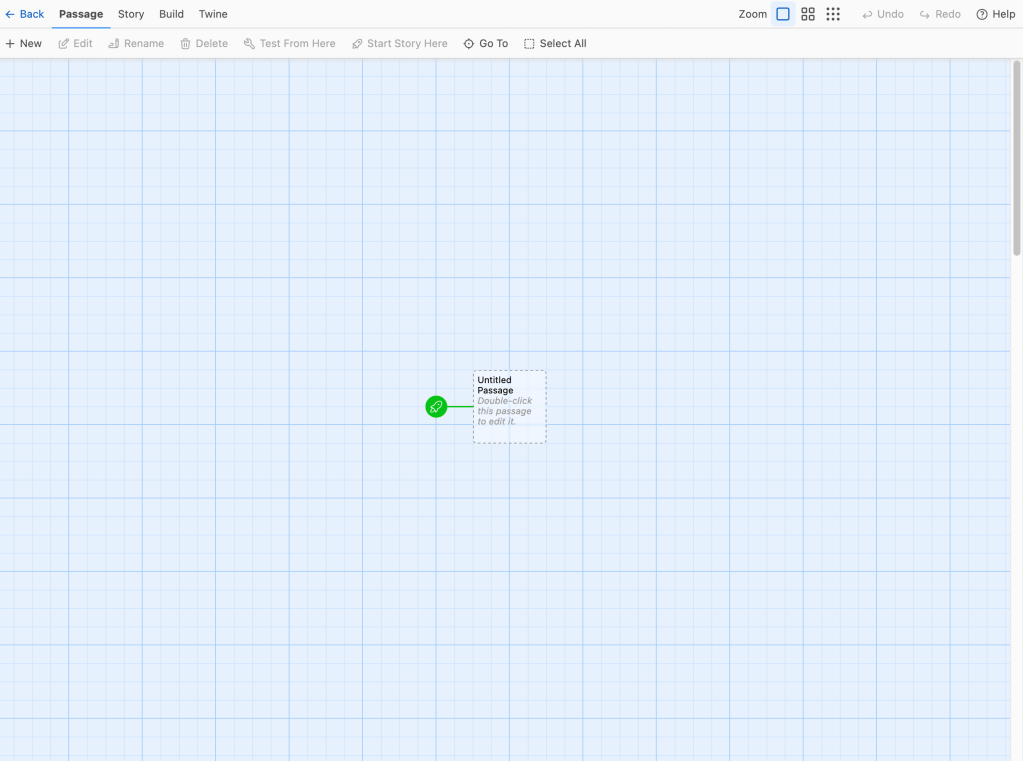
Task: Click Start Story Here toolbar button
Action: pyautogui.click(x=399, y=44)
